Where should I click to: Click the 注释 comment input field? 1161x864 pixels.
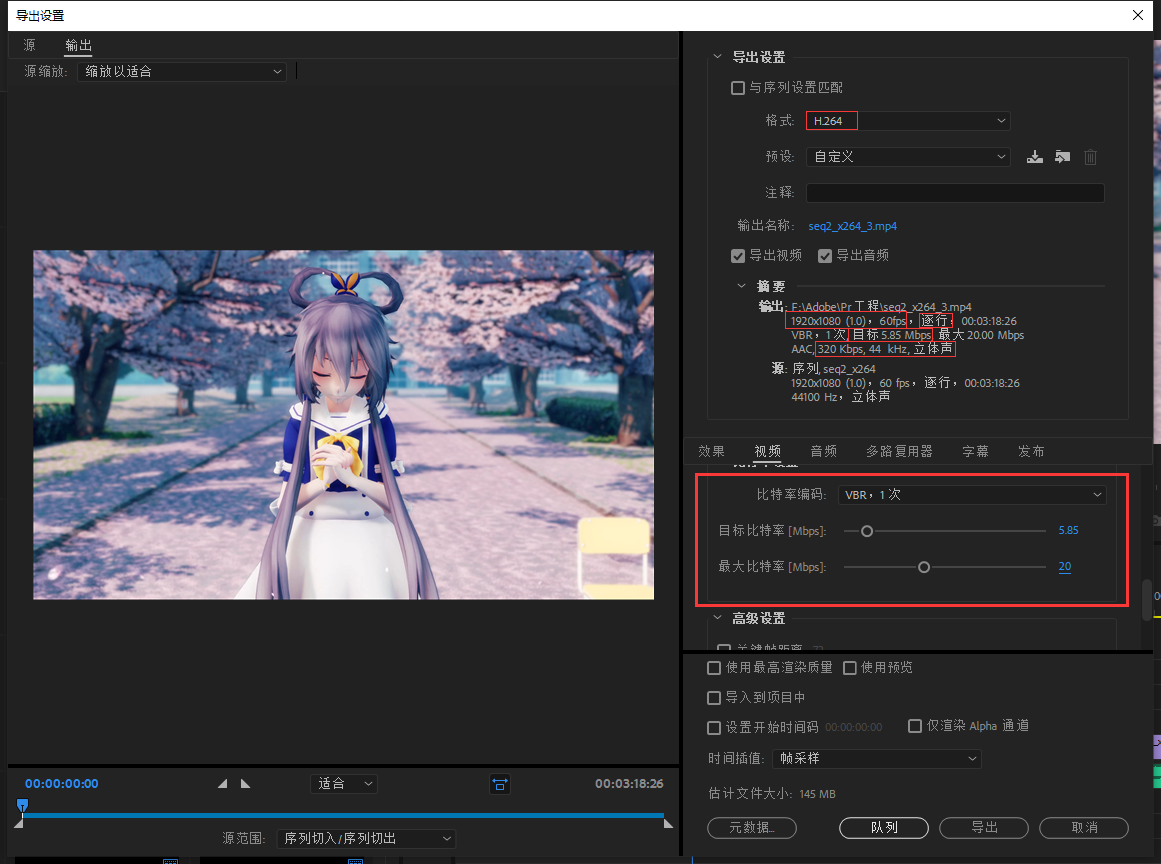coord(955,192)
